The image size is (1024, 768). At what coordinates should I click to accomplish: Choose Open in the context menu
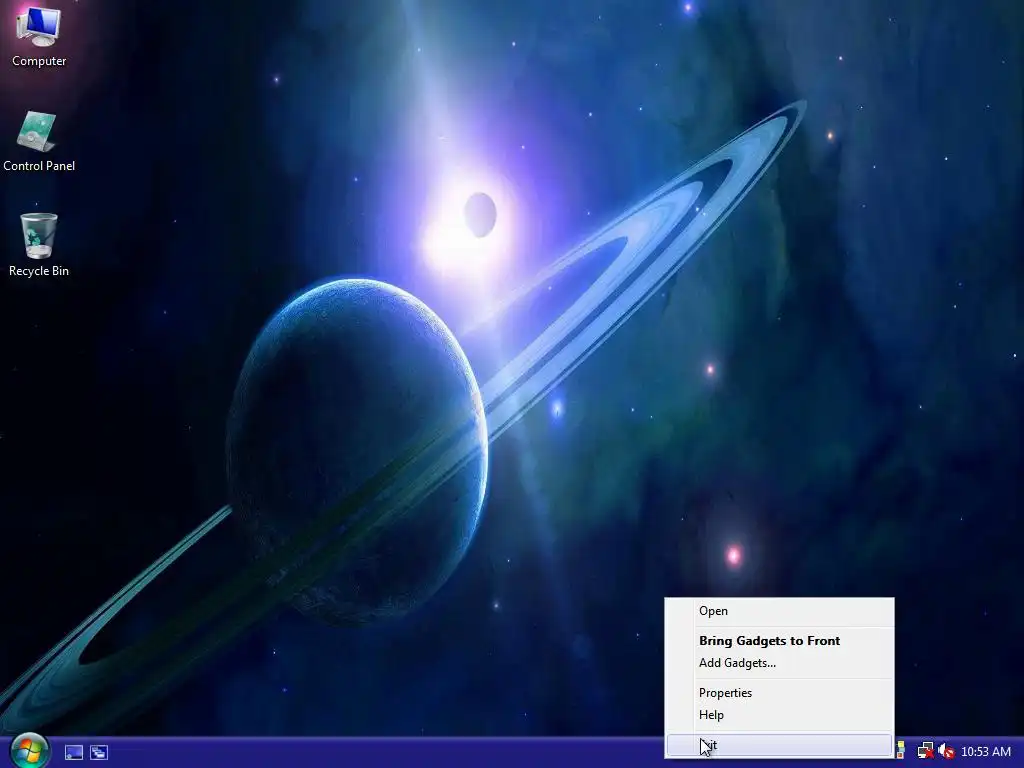tap(779, 611)
